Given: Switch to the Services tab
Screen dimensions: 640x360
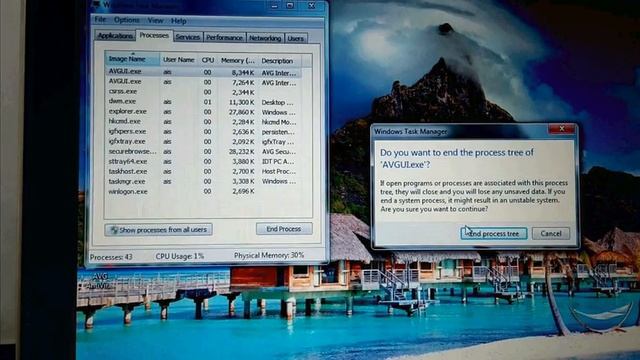Looking at the screenshot, I should click(x=188, y=37).
